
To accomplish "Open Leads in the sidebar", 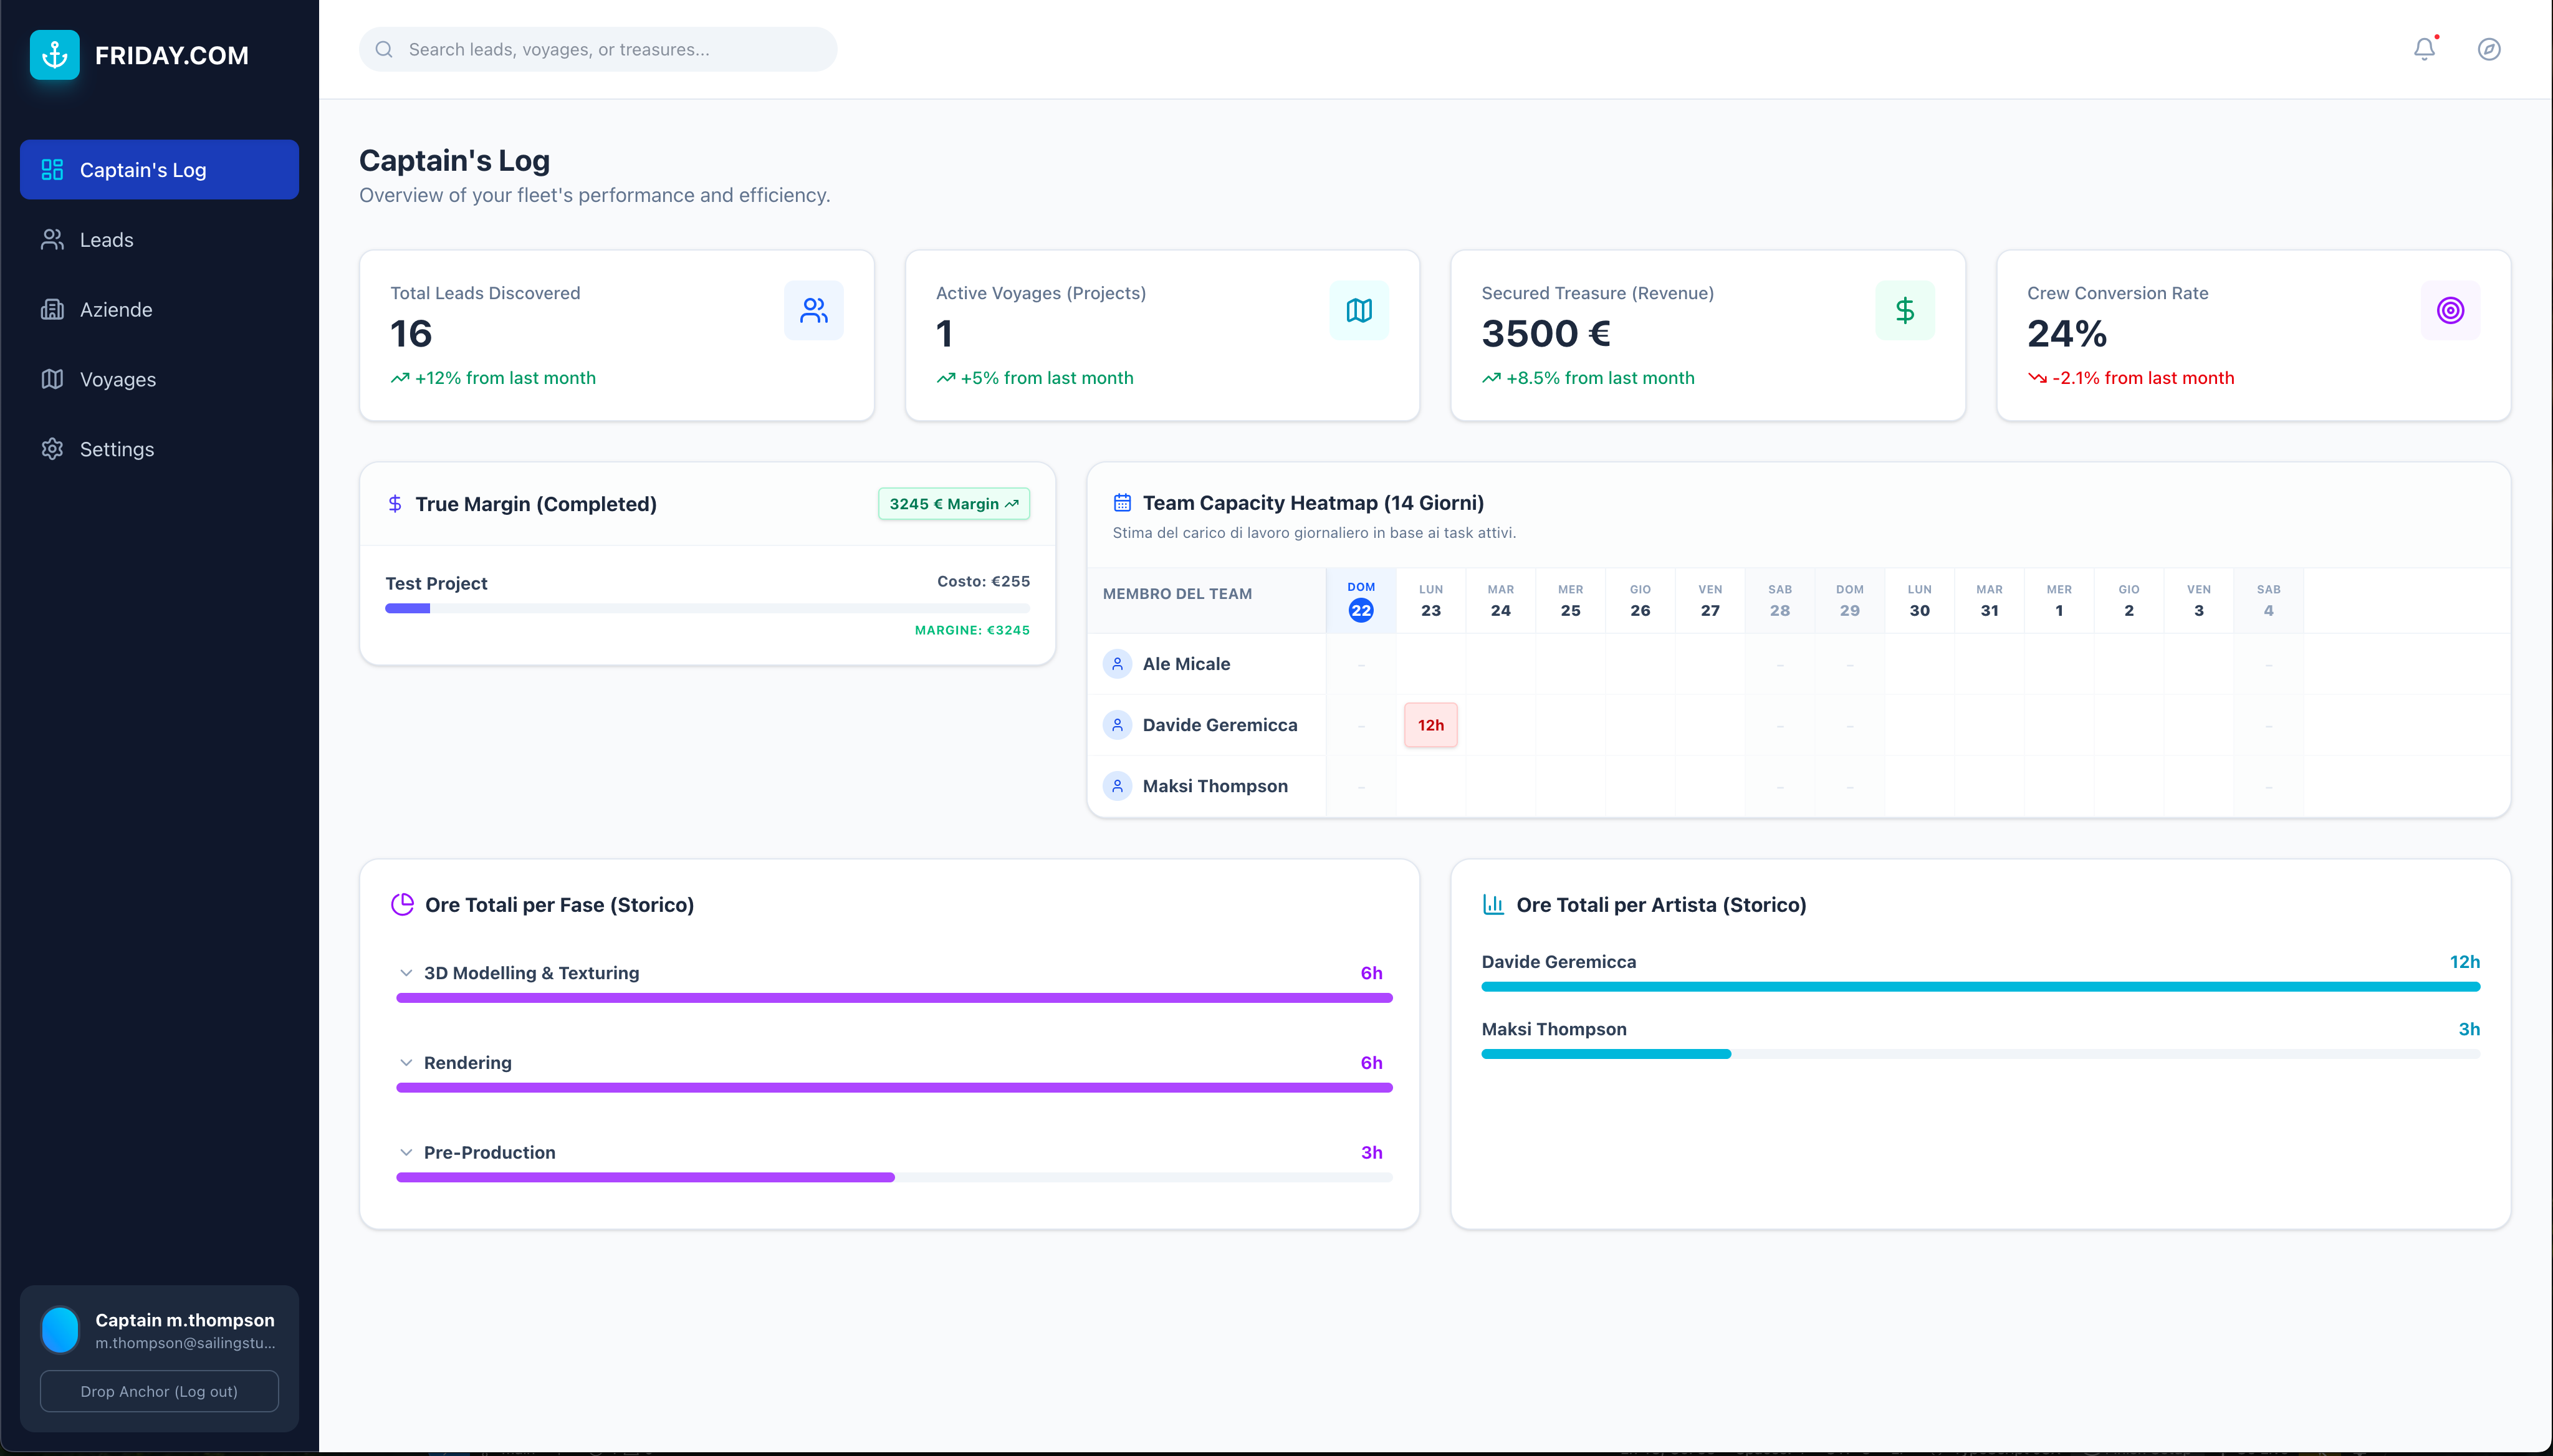I will pyautogui.click(x=106, y=240).
